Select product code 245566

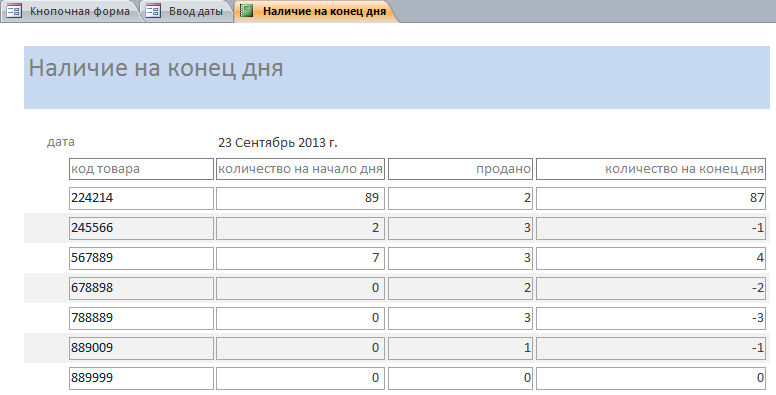pos(142,228)
